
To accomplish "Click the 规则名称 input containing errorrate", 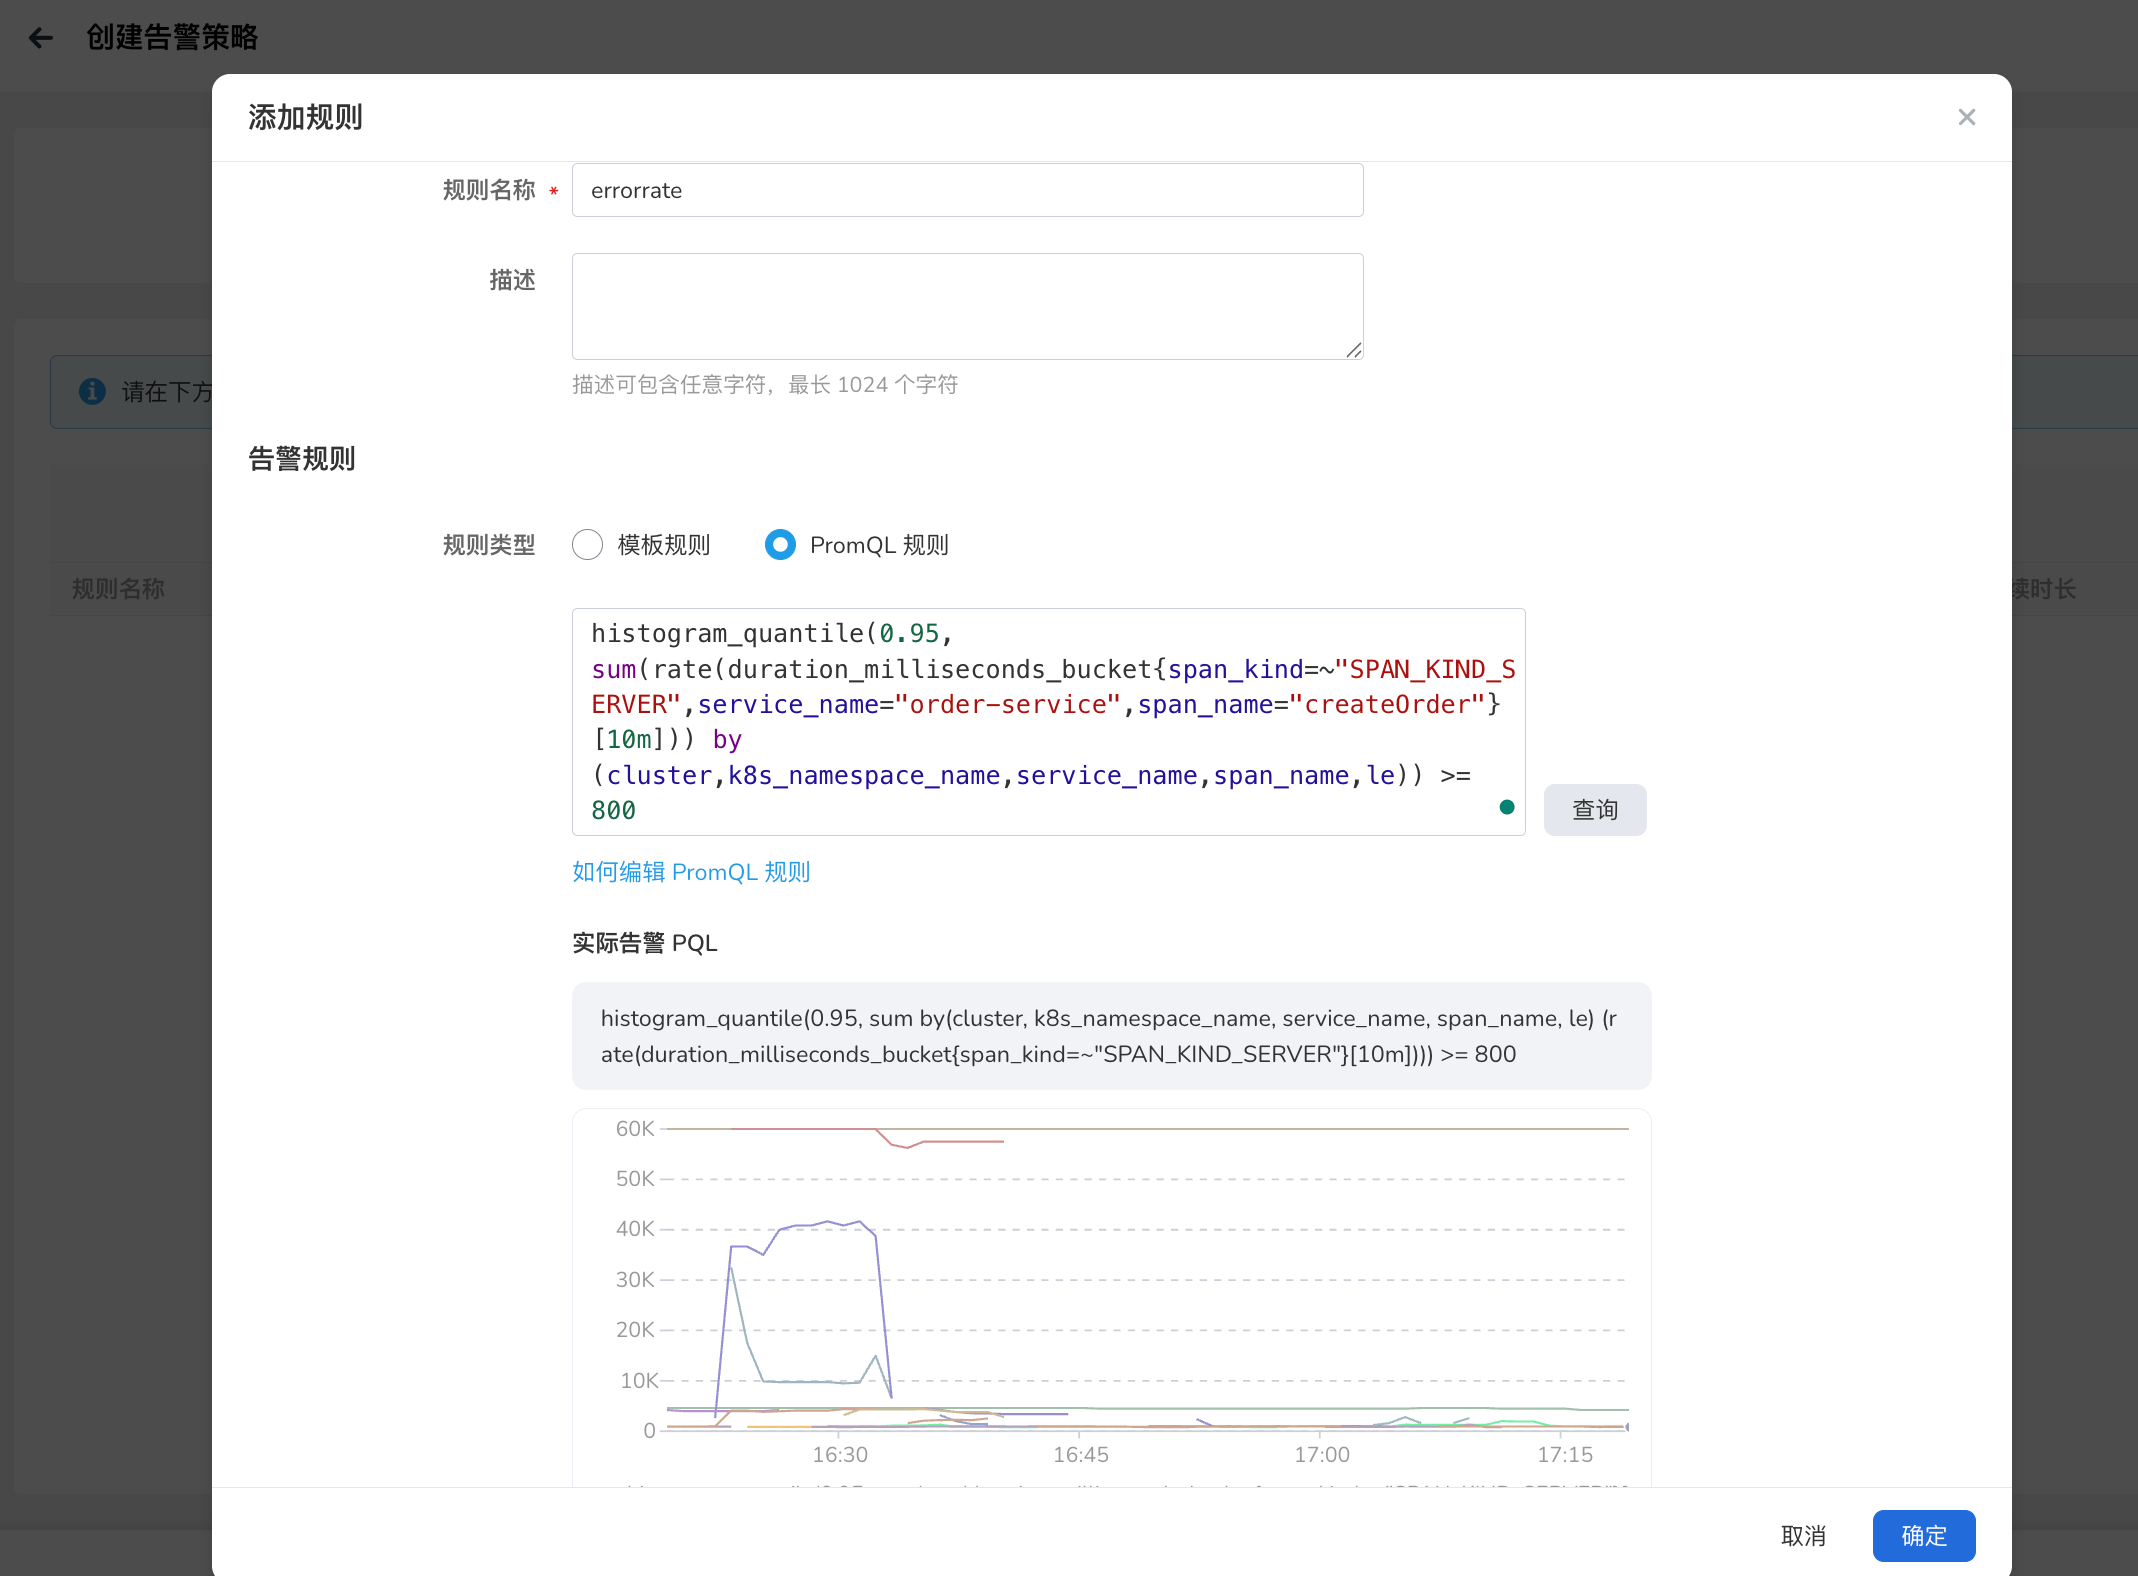I will (966, 190).
